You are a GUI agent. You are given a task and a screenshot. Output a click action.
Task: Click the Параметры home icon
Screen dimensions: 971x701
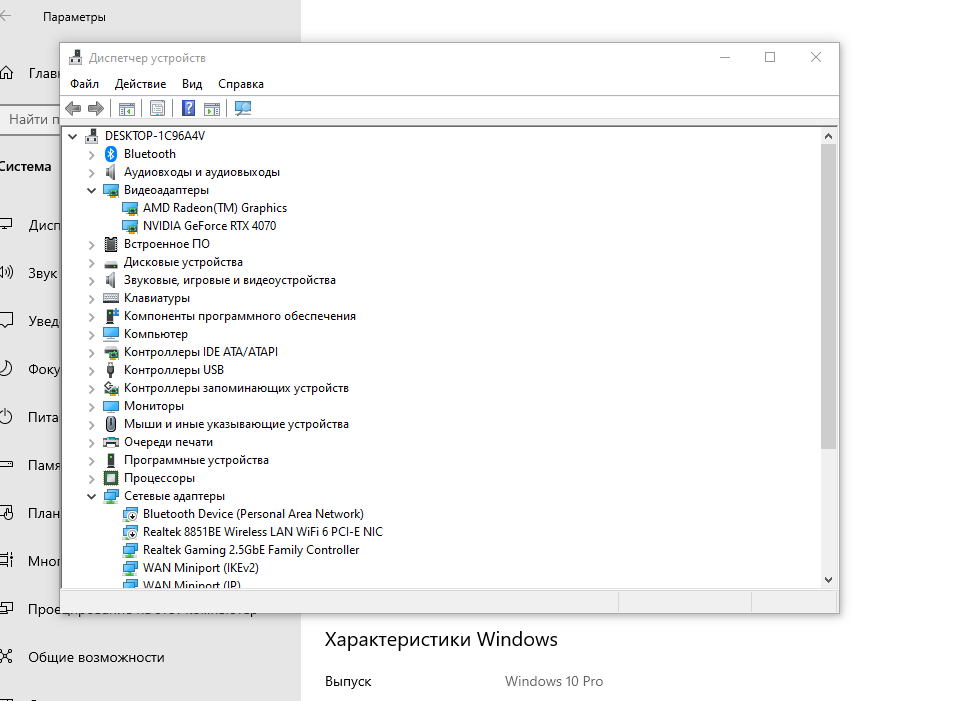click(6, 73)
